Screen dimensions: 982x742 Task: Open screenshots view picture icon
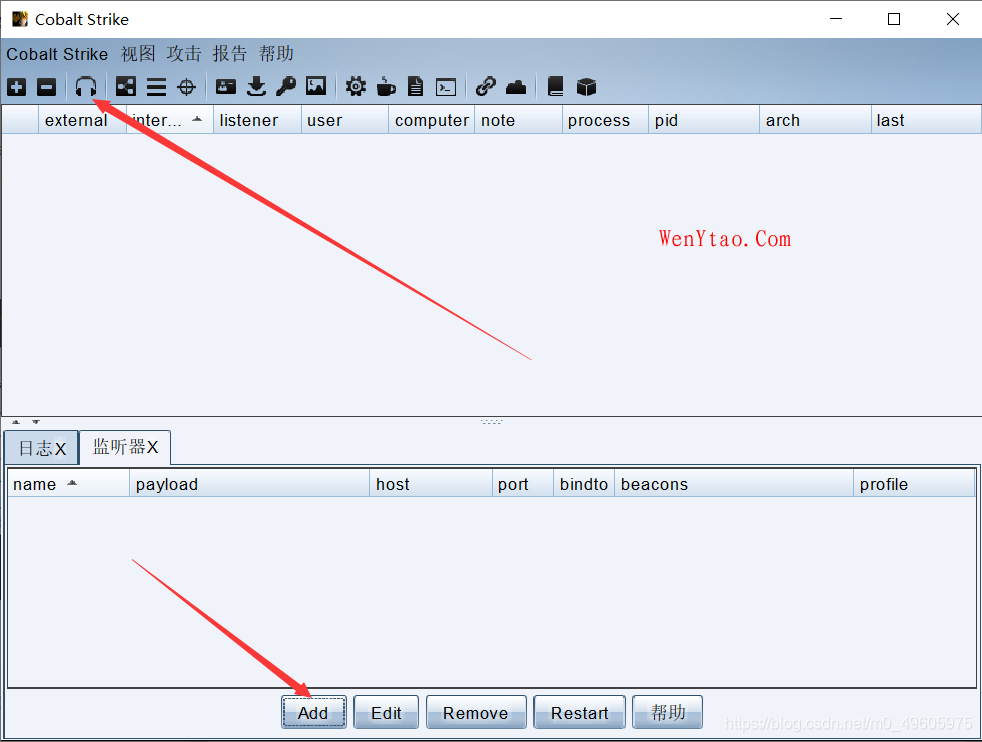click(316, 86)
